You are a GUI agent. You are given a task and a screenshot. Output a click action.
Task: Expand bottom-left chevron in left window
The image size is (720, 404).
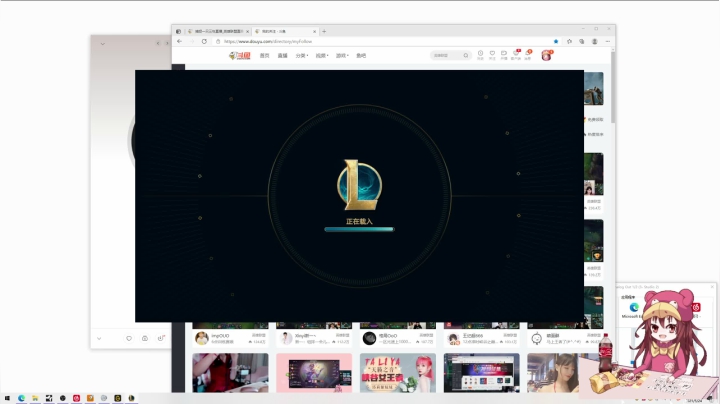pos(99,338)
